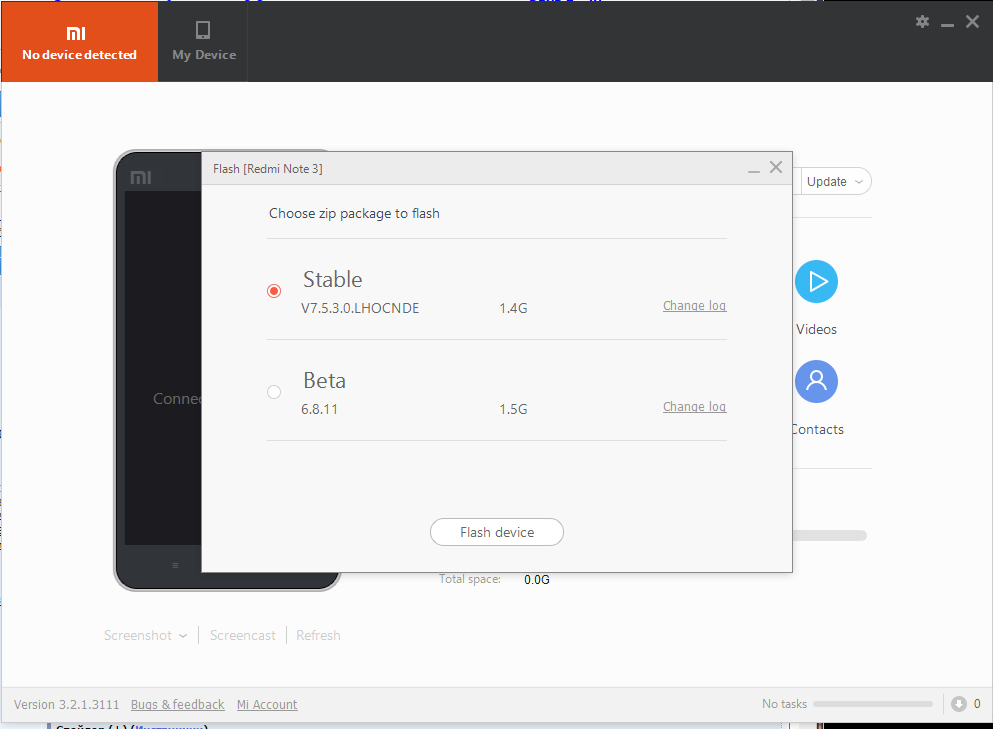The height and width of the screenshot is (729, 993).
Task: Open the Videos play icon
Action: pos(816,281)
